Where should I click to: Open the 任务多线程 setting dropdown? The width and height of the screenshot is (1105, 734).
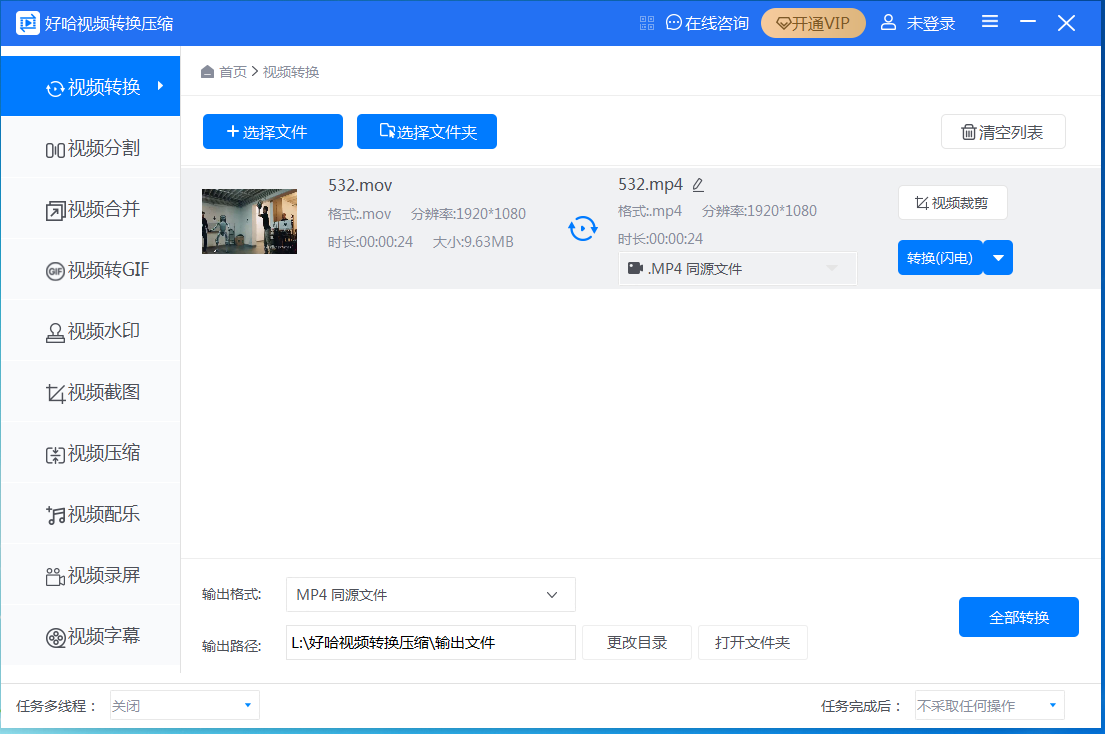tap(184, 705)
